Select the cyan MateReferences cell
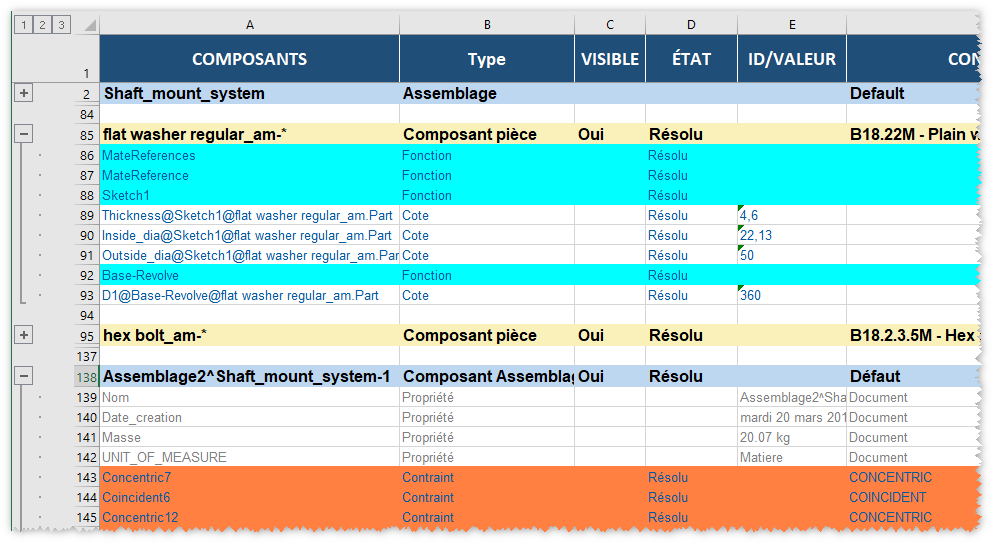Screen dimensions: 999x549 pyautogui.click(x=249, y=155)
